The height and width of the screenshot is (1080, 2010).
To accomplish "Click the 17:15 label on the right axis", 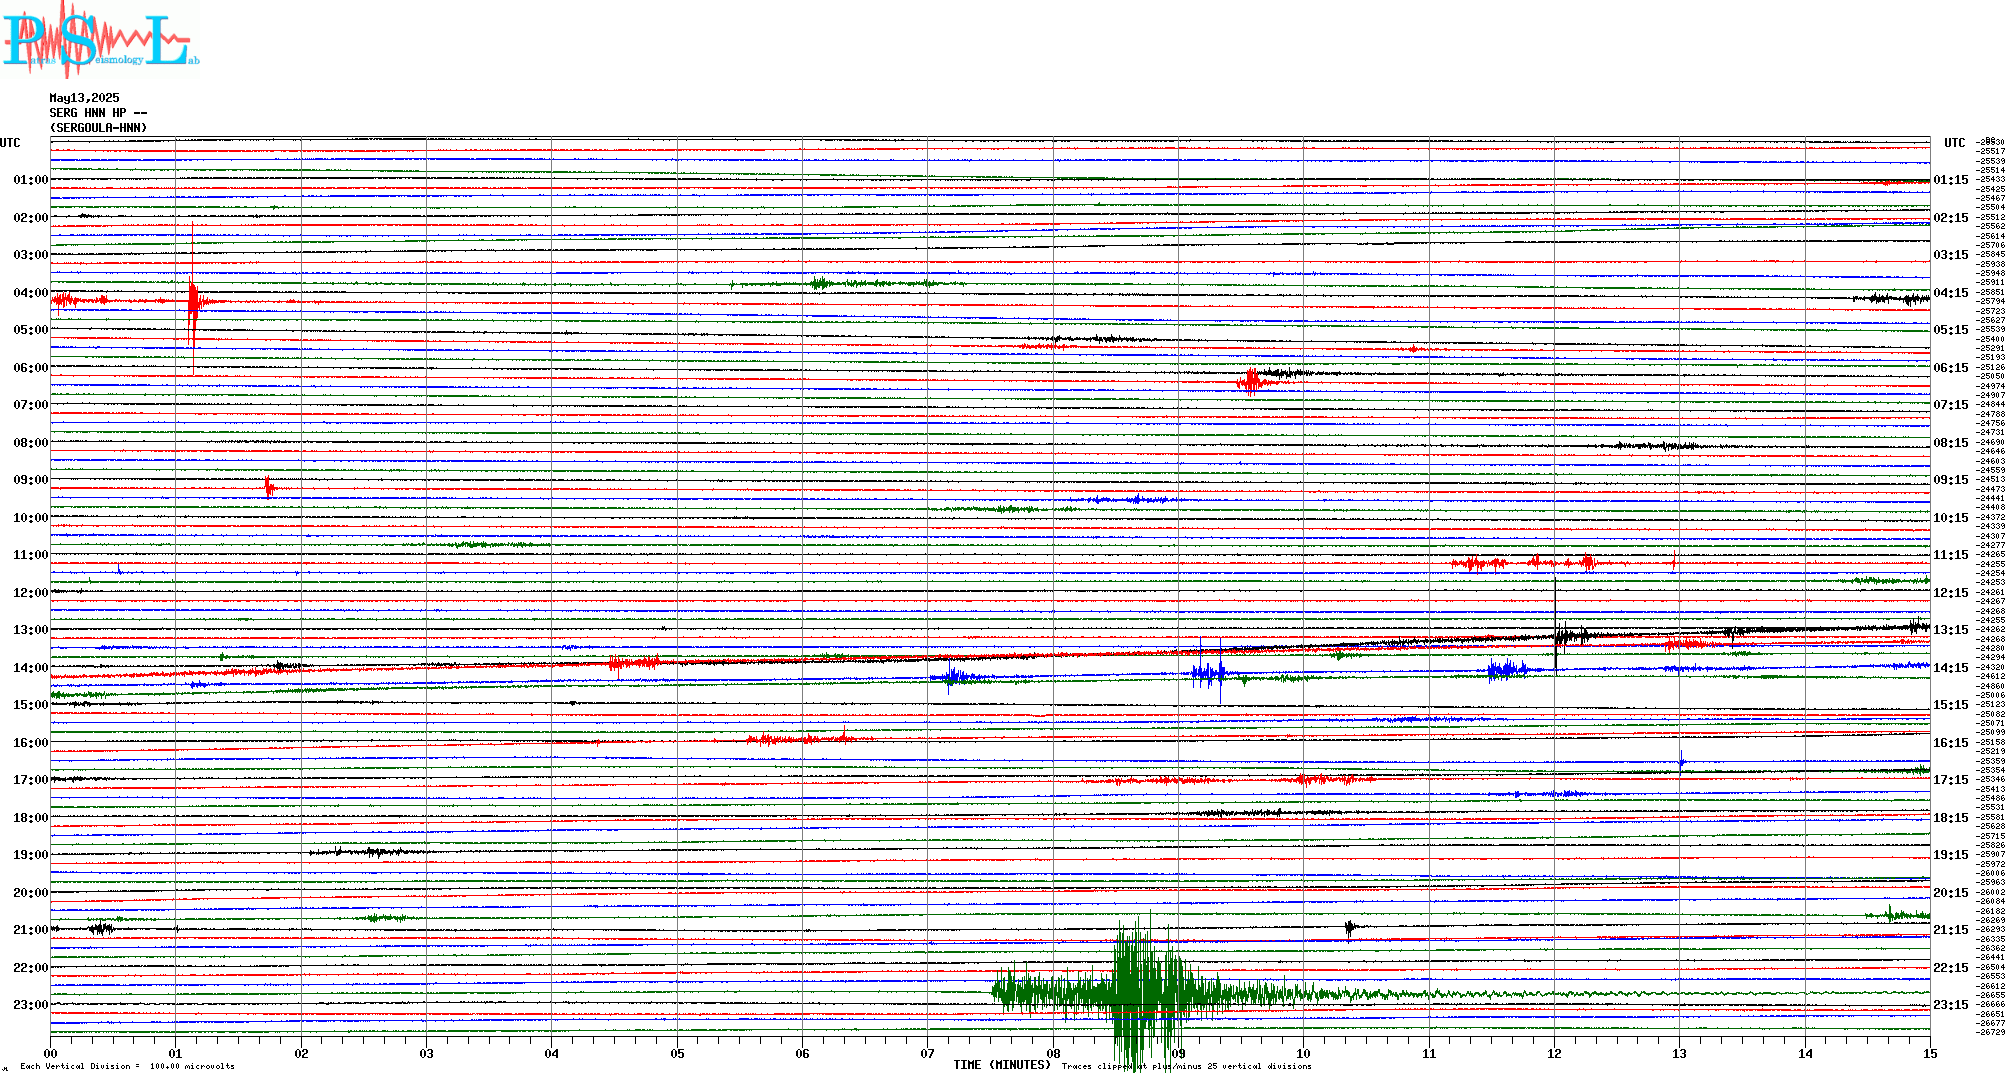I will (1951, 780).
